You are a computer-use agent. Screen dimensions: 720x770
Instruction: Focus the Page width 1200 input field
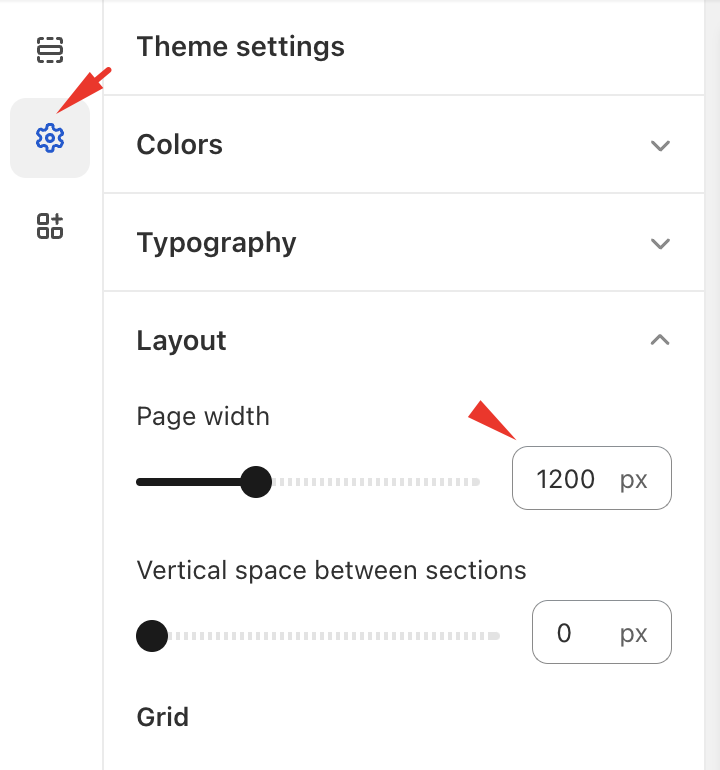click(x=566, y=479)
